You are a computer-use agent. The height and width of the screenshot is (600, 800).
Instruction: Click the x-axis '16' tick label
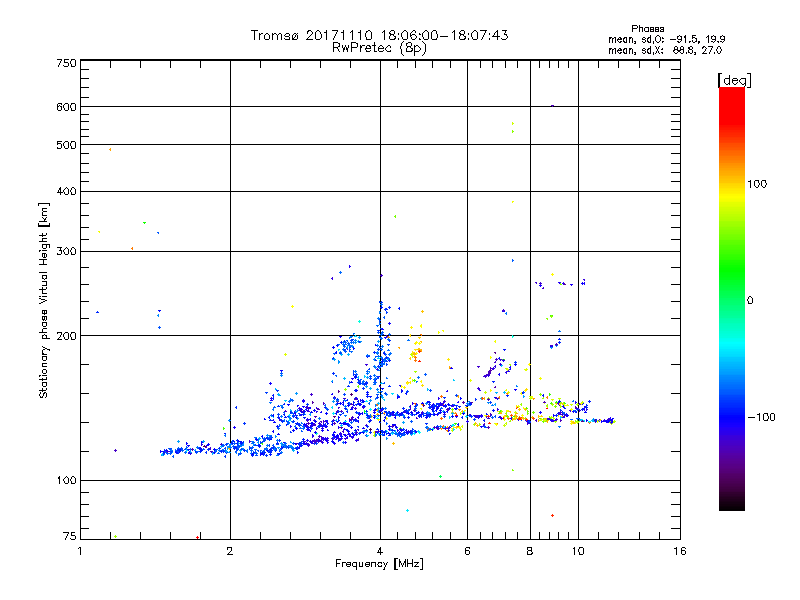pos(680,551)
